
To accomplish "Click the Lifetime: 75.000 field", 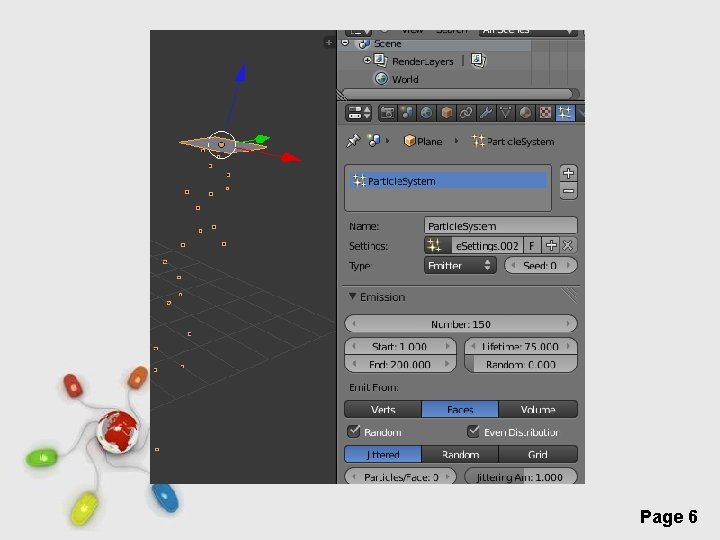I will tap(521, 346).
